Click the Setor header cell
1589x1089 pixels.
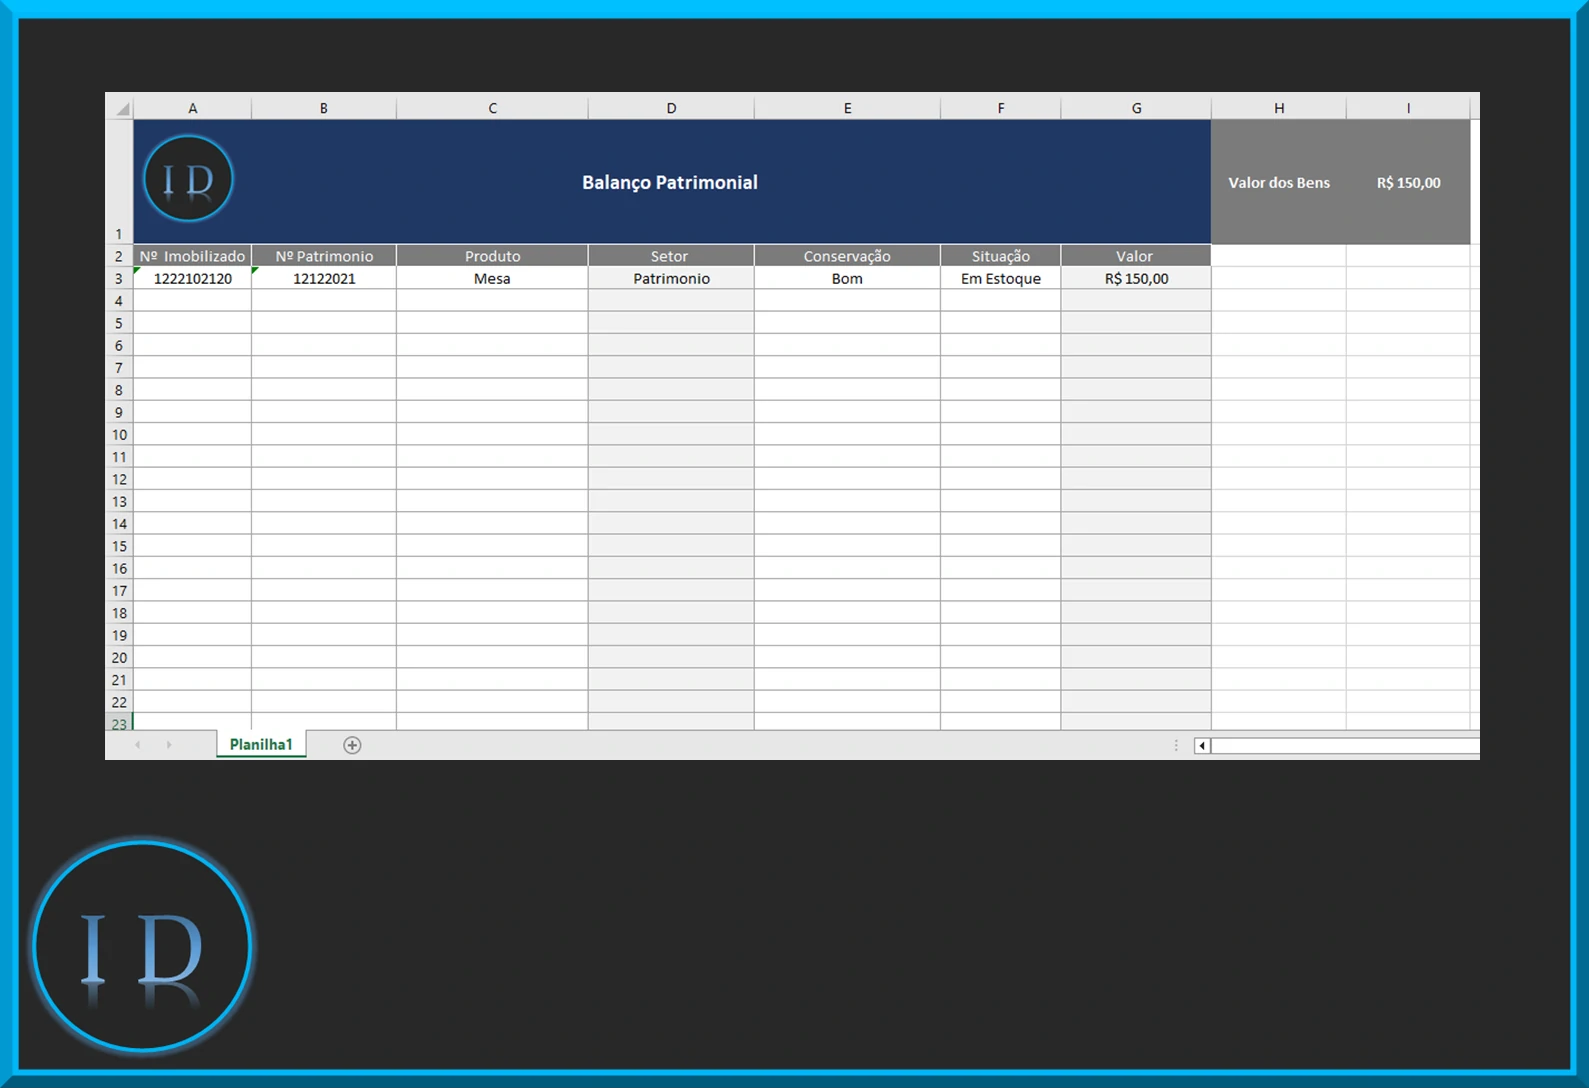click(x=671, y=256)
